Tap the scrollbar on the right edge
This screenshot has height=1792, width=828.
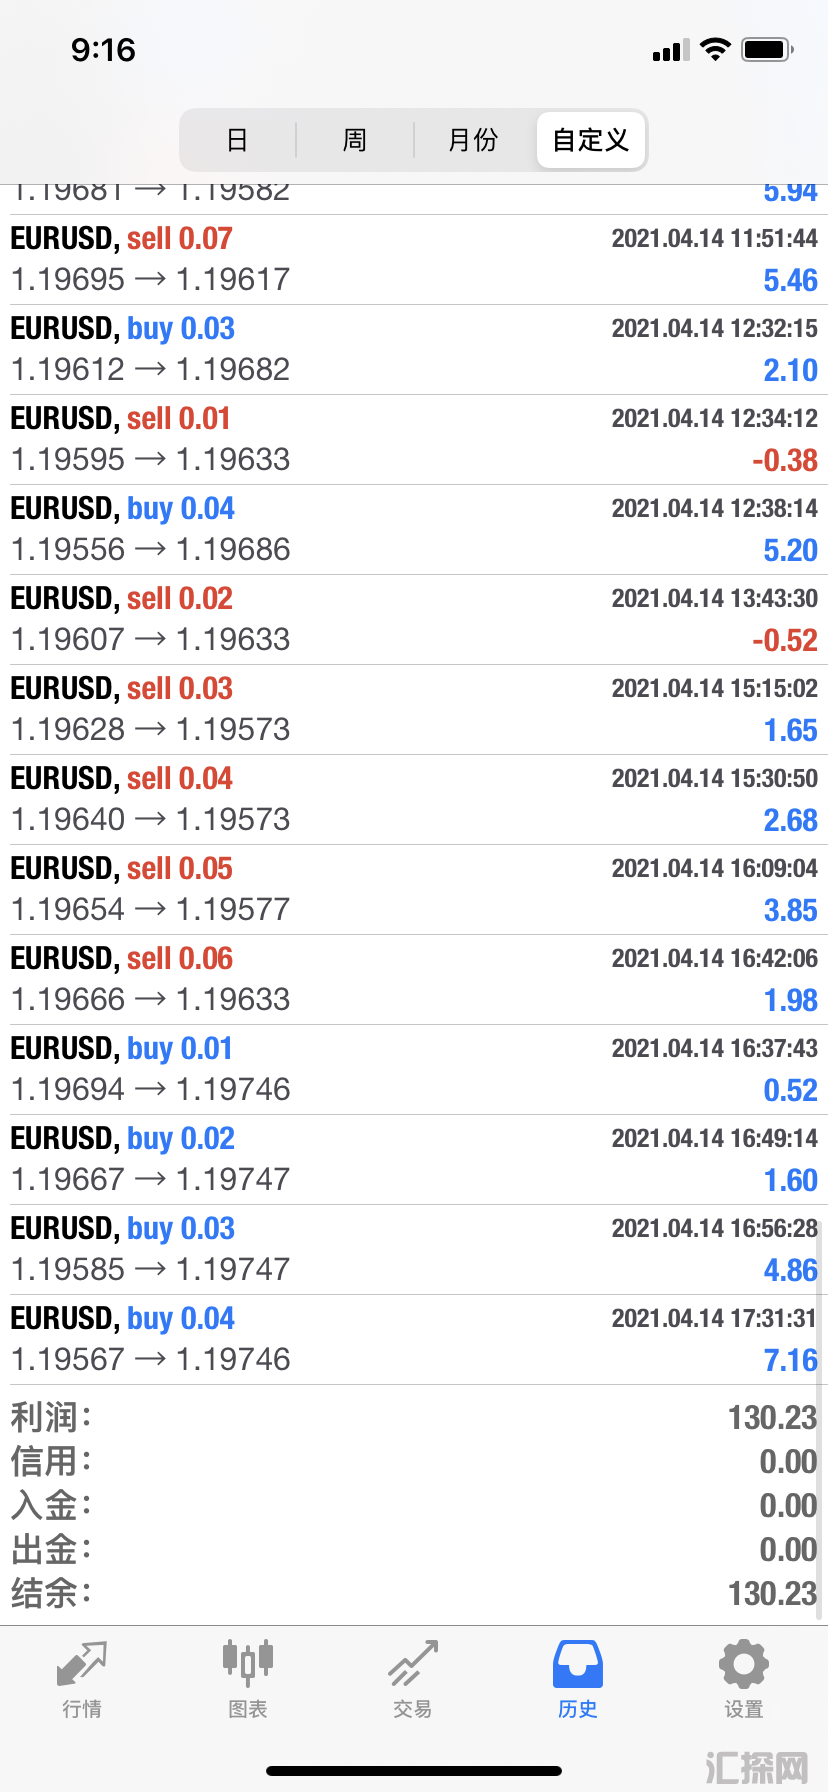tap(821, 1420)
